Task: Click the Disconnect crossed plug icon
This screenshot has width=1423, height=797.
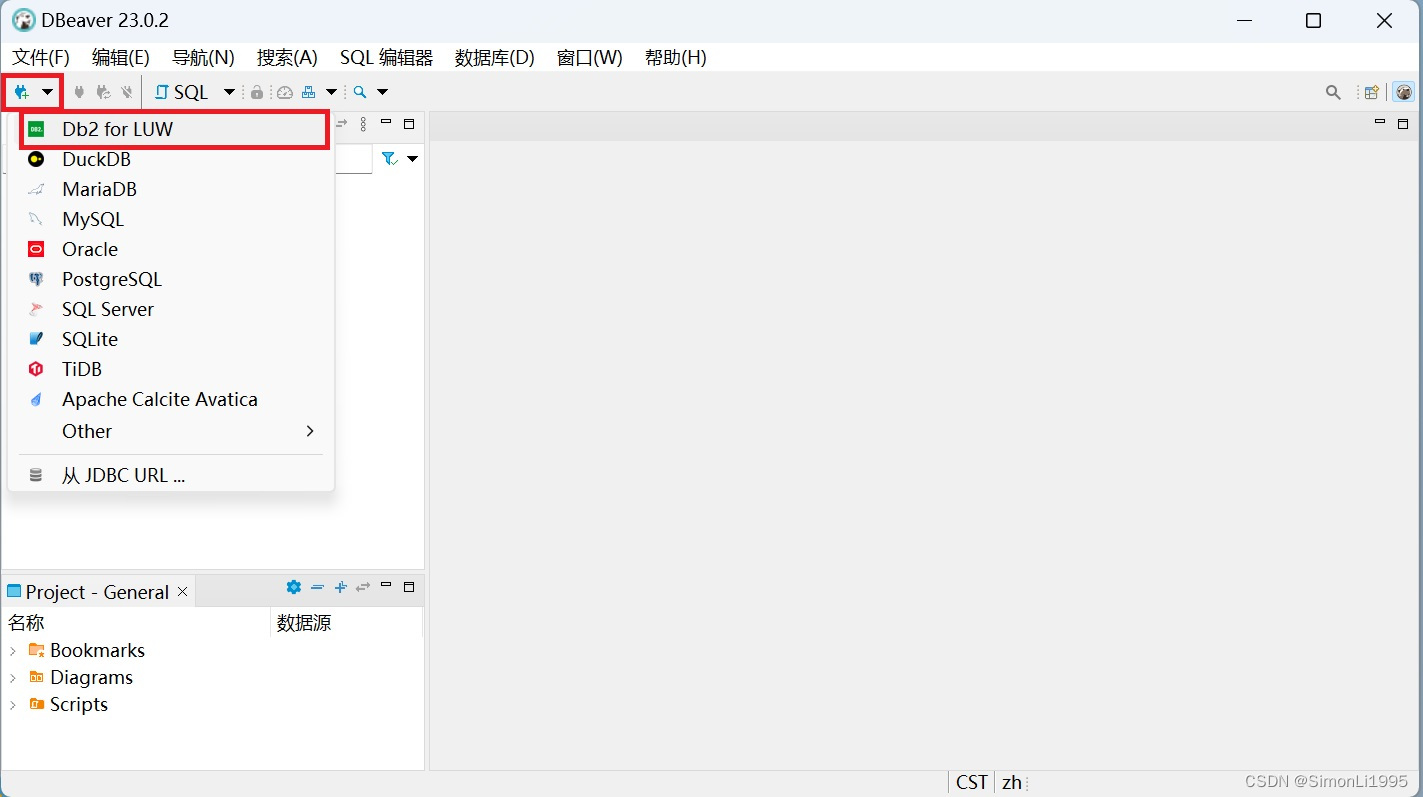Action: pyautogui.click(x=127, y=92)
